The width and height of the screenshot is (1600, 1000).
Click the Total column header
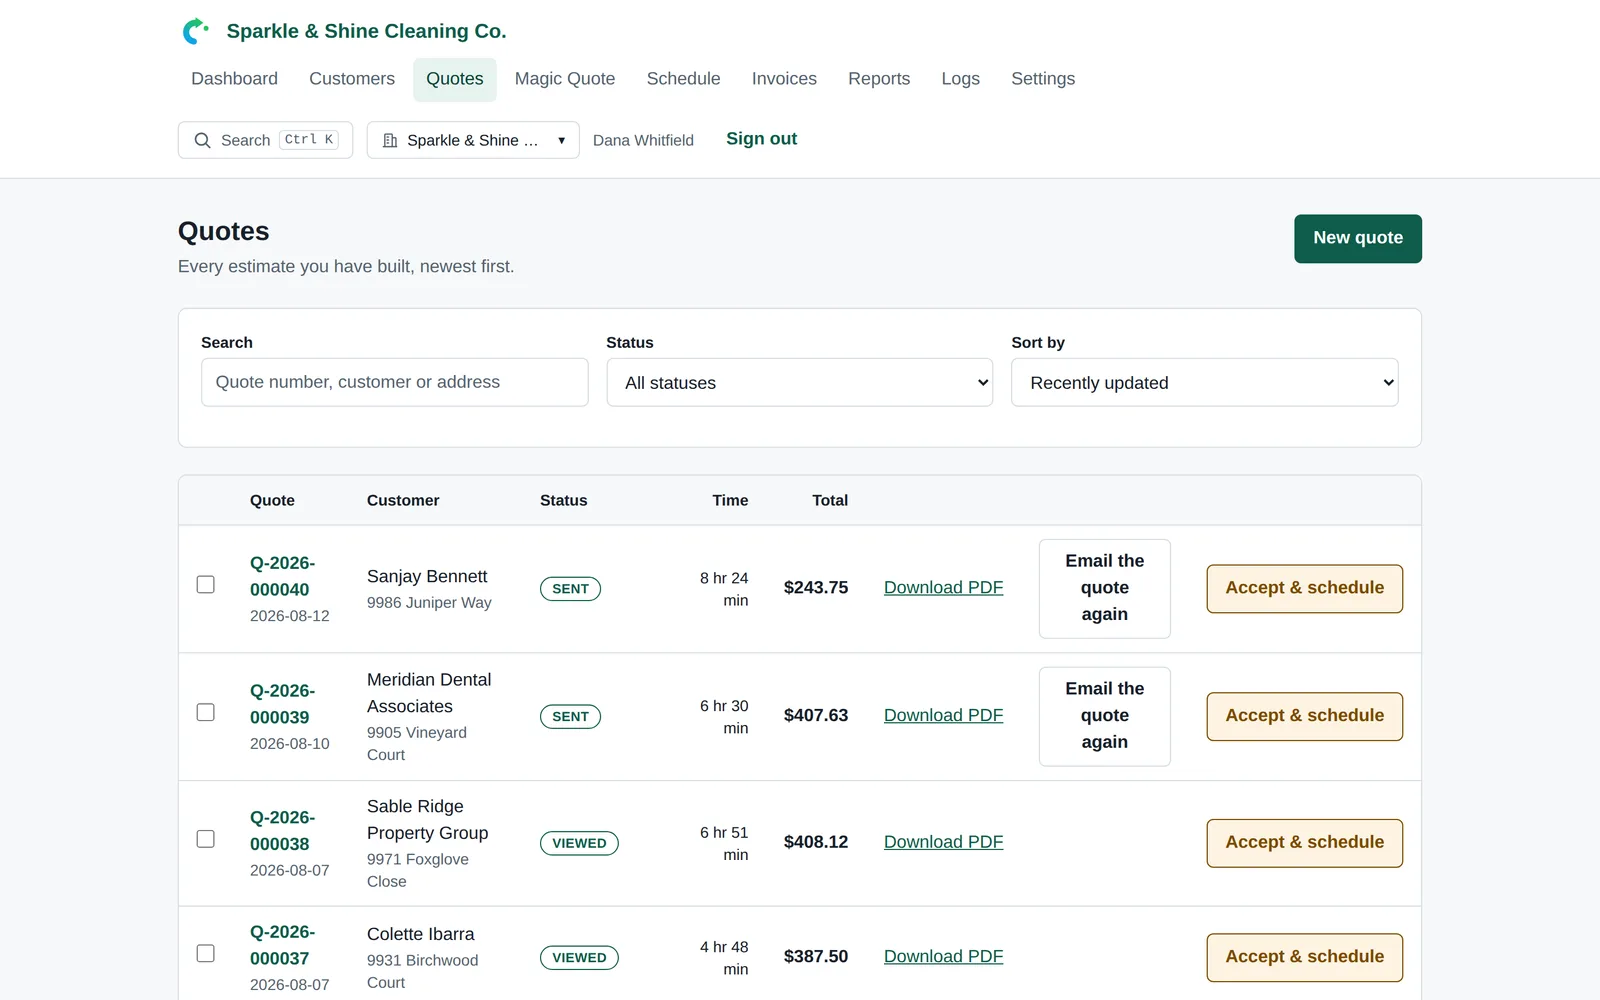pyautogui.click(x=830, y=500)
